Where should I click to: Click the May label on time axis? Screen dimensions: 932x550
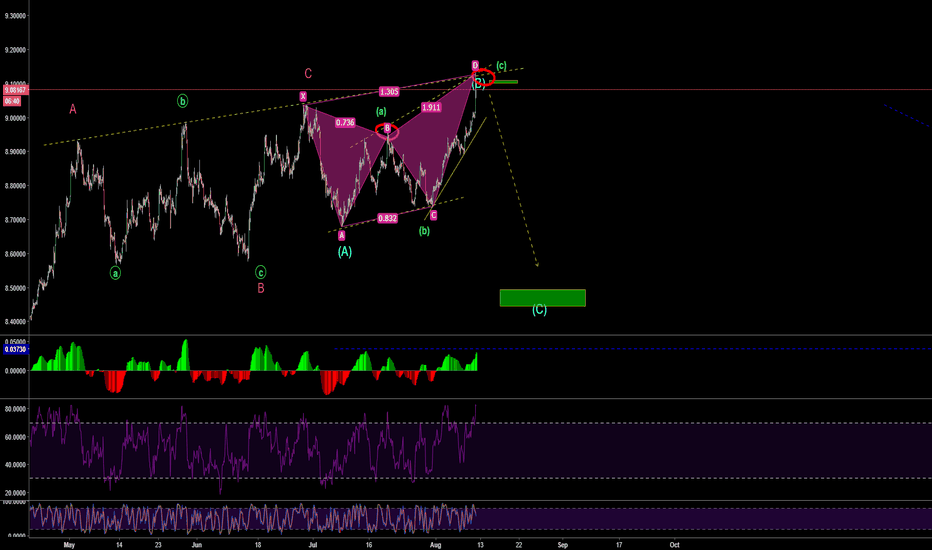[69, 545]
